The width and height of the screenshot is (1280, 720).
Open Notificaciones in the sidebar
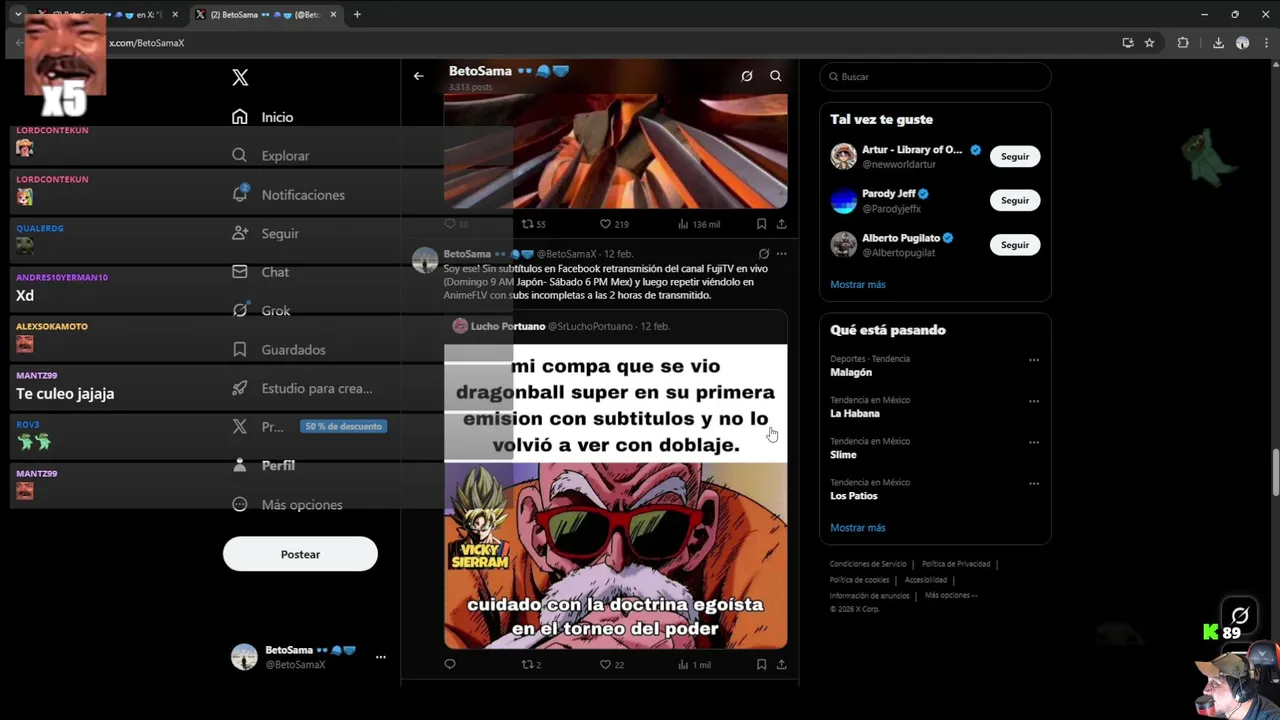(x=288, y=195)
